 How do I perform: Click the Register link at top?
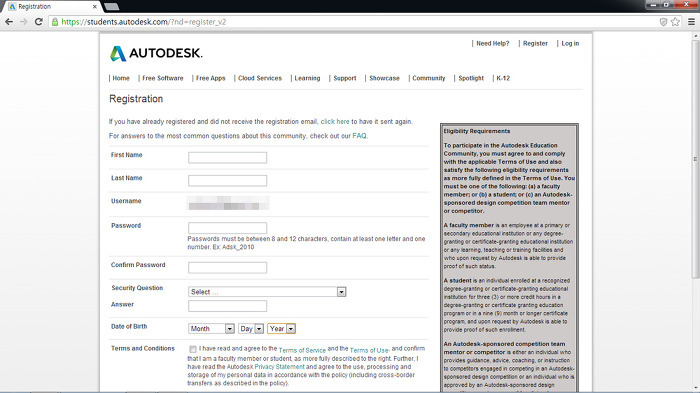point(535,43)
